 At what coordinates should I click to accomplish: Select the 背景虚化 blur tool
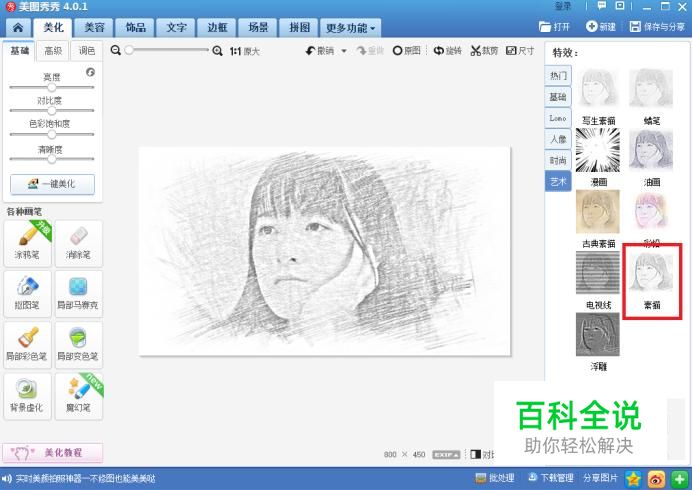pyautogui.click(x=27, y=396)
